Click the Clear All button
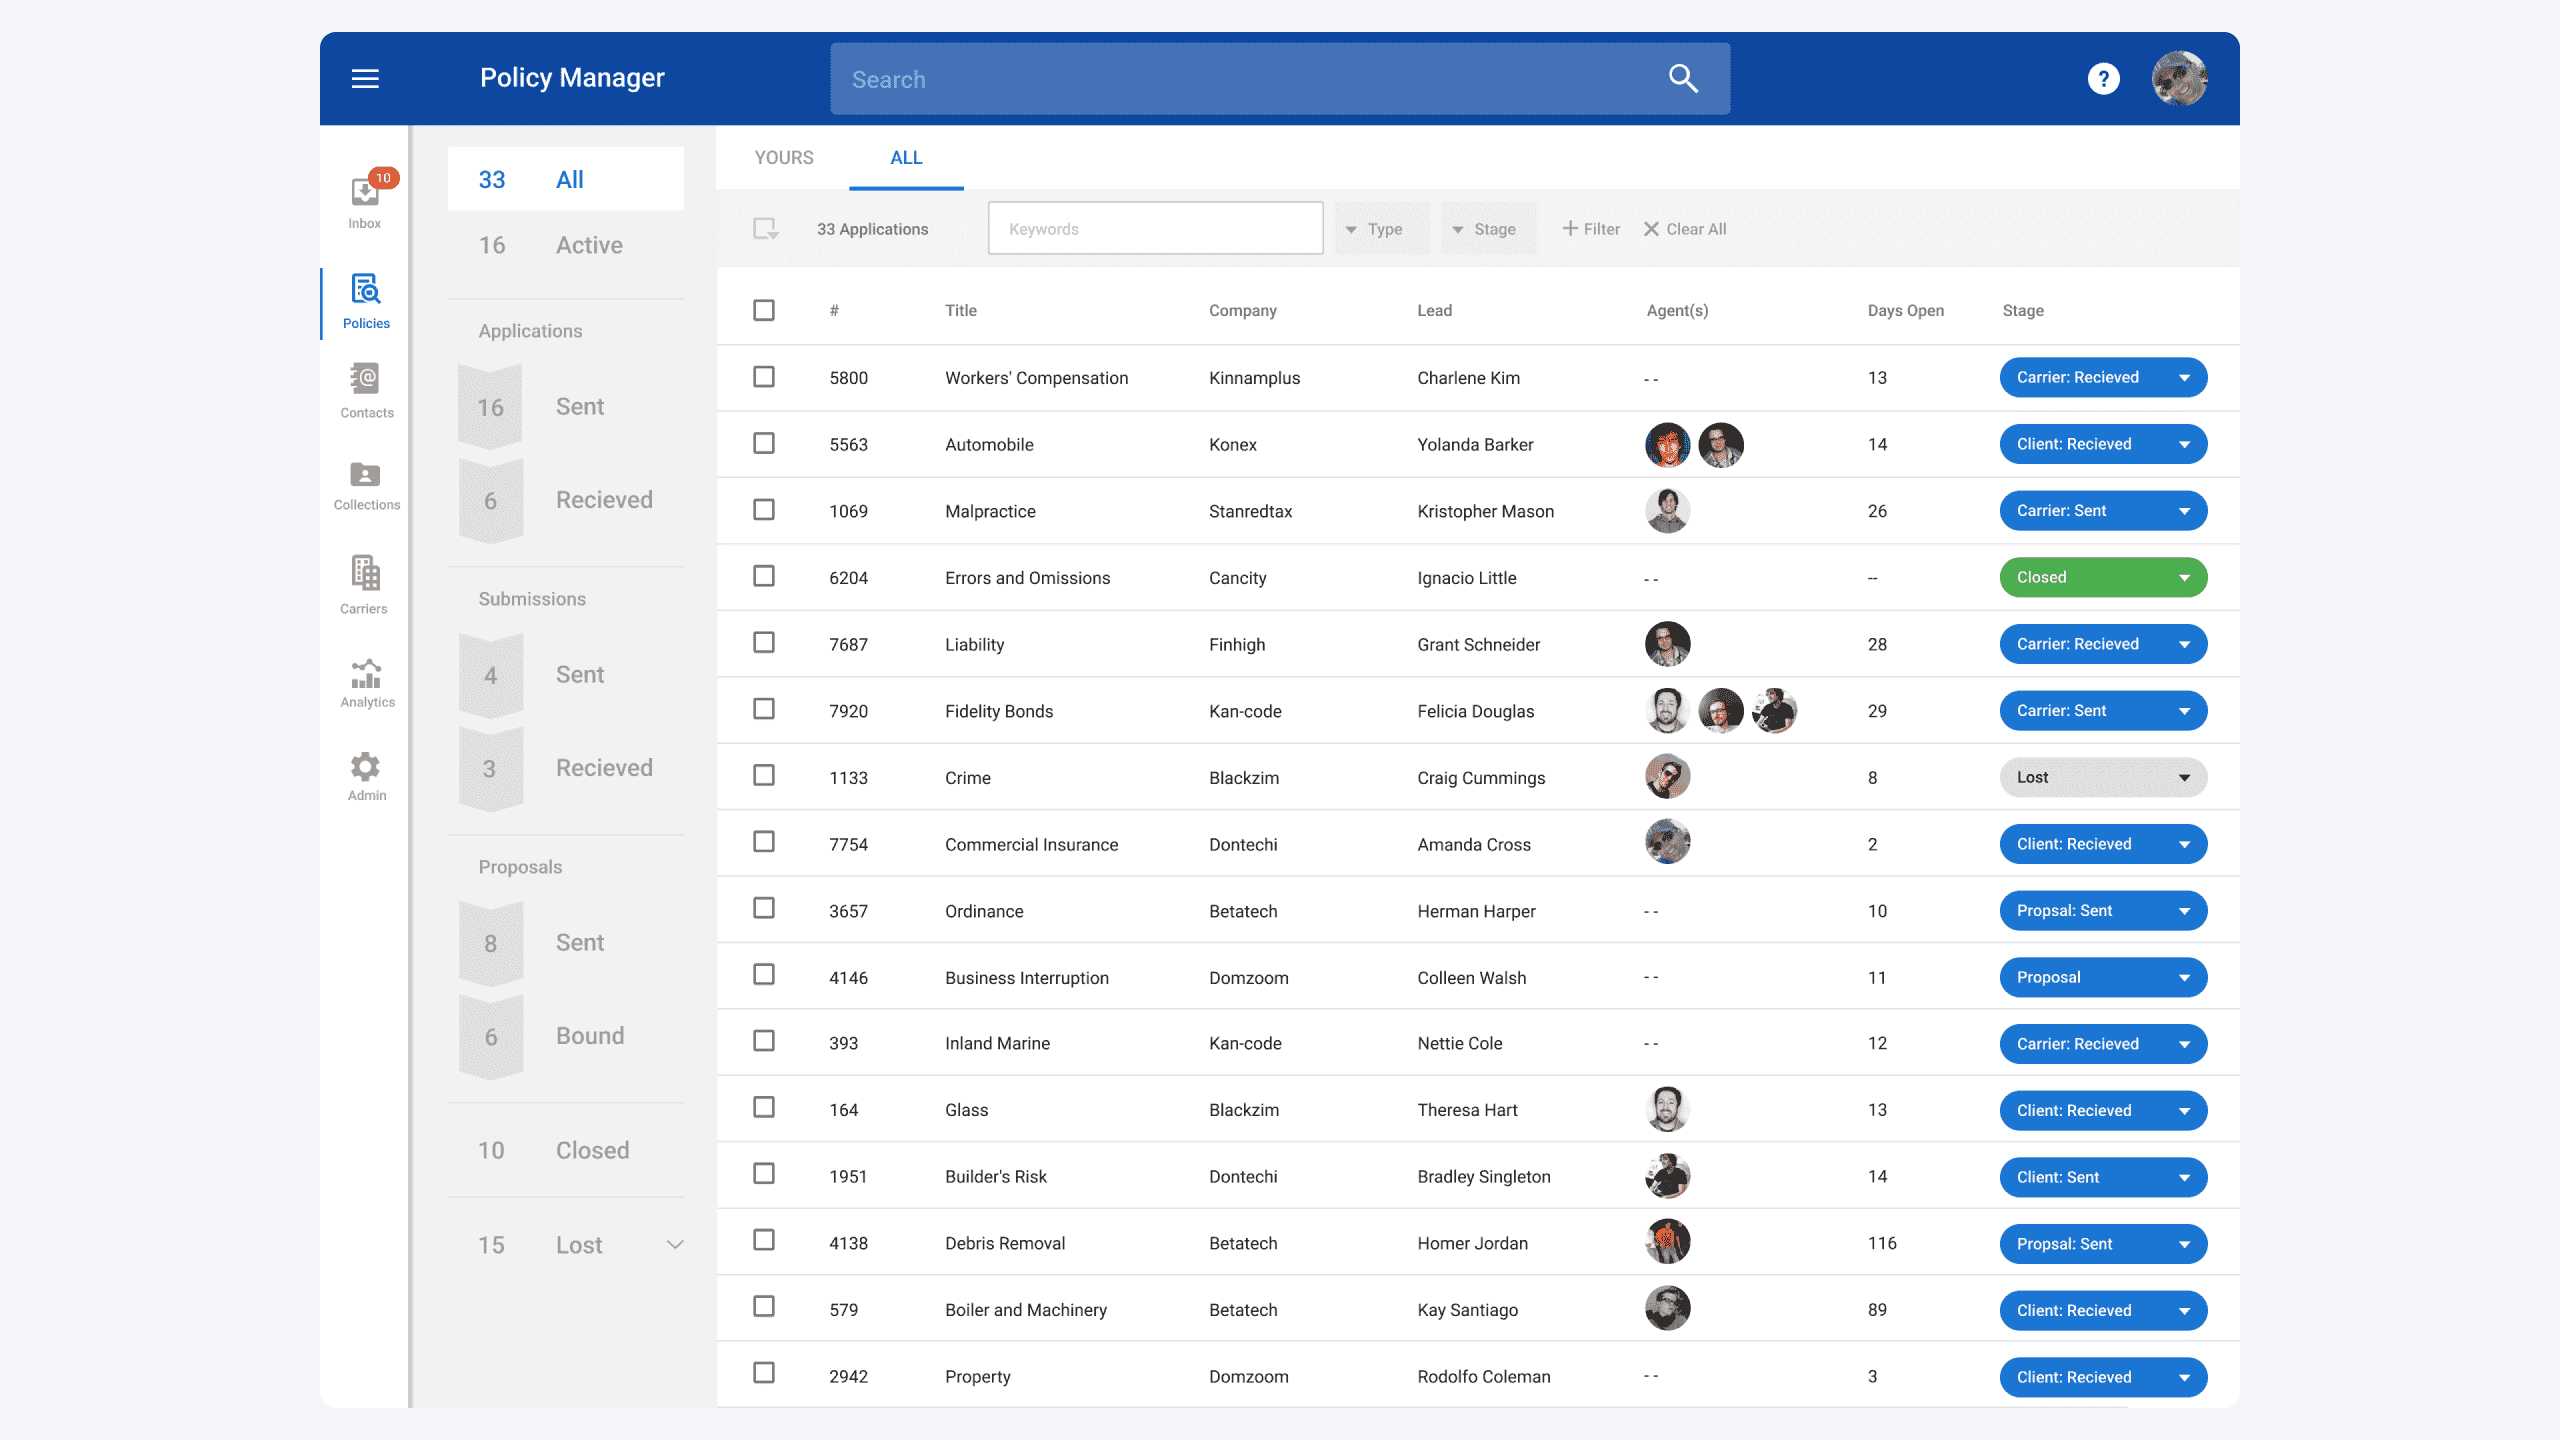The image size is (2560, 1440). pos(1685,229)
